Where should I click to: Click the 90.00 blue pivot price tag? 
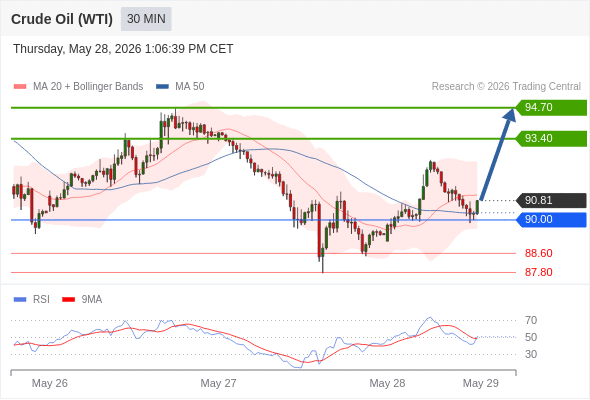point(551,219)
